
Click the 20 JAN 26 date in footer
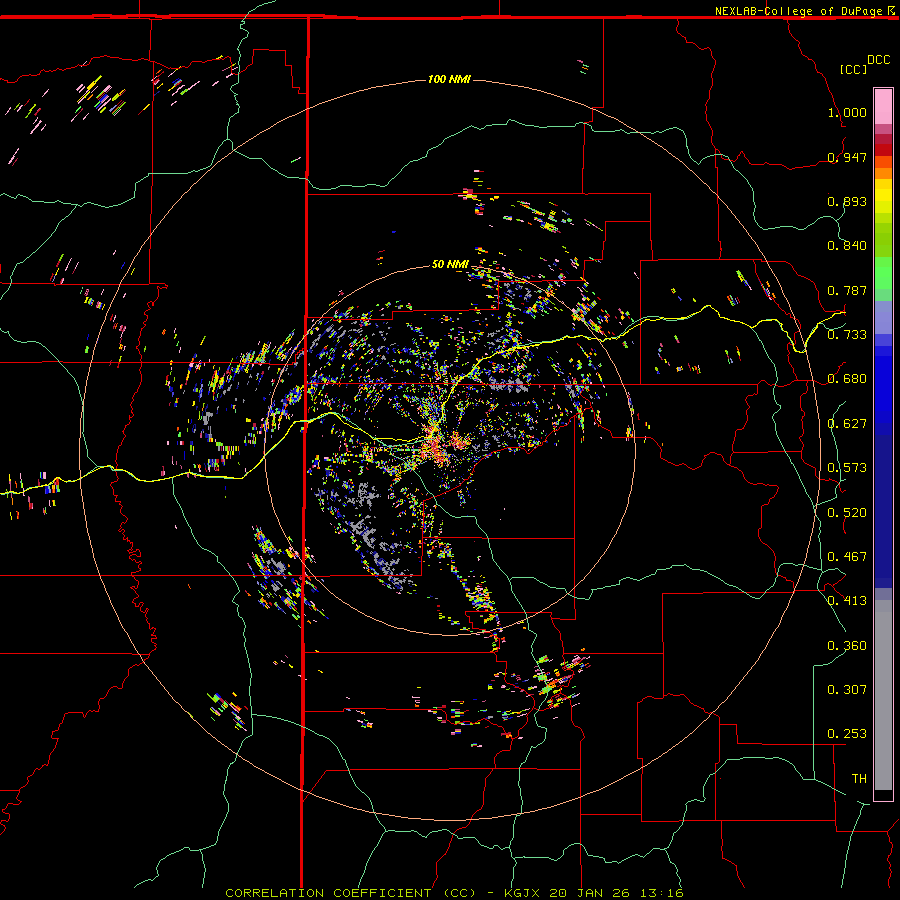click(589, 893)
